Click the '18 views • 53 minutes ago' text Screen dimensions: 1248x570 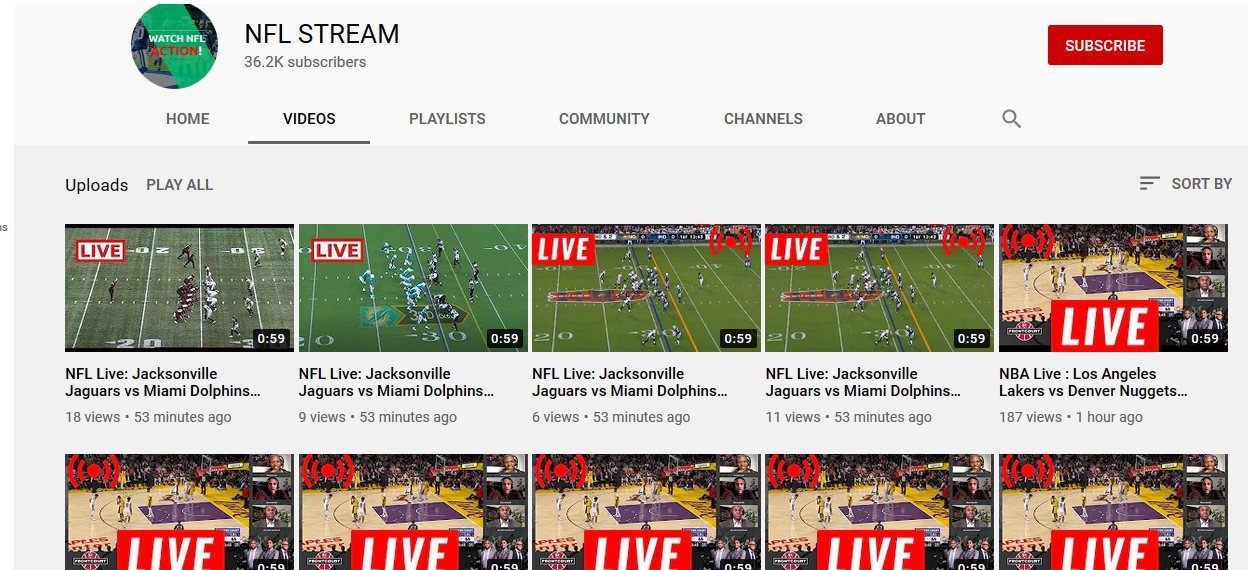pos(148,417)
